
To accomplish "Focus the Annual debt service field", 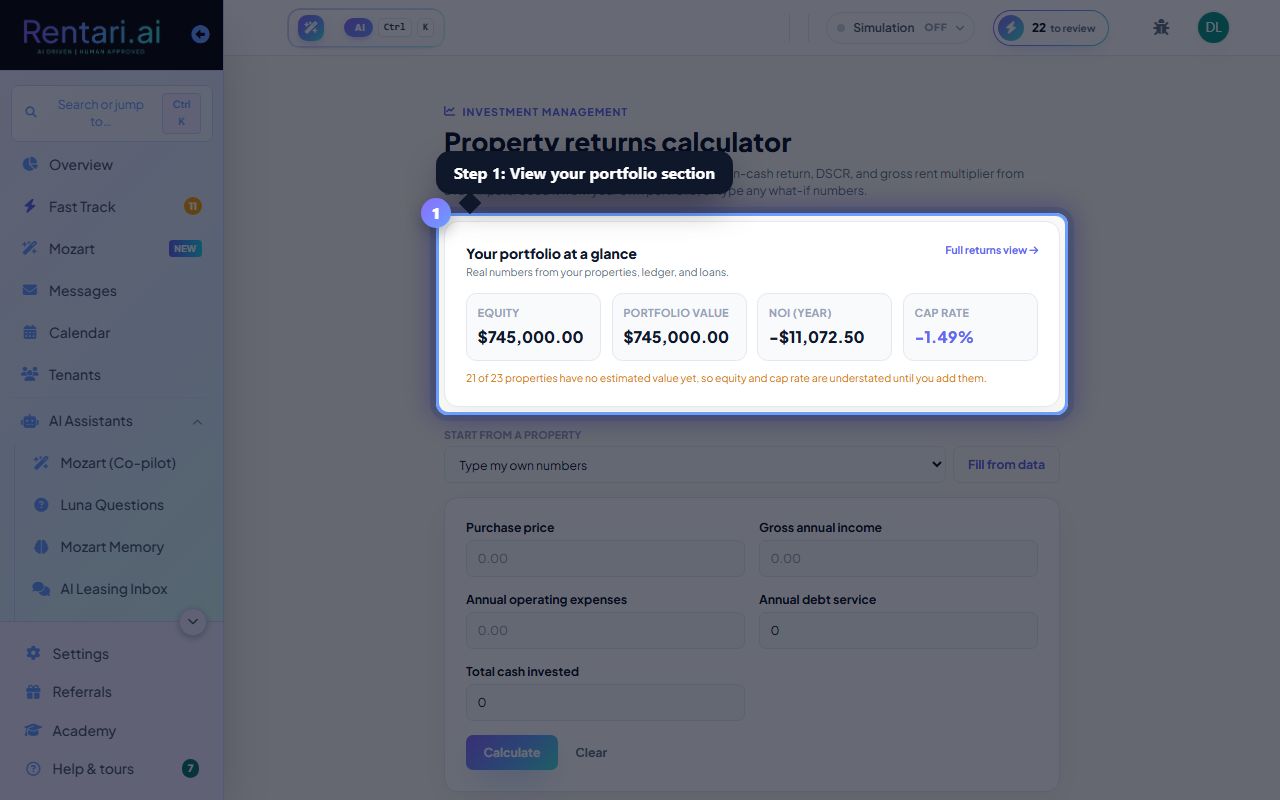I will pyautogui.click(x=898, y=631).
